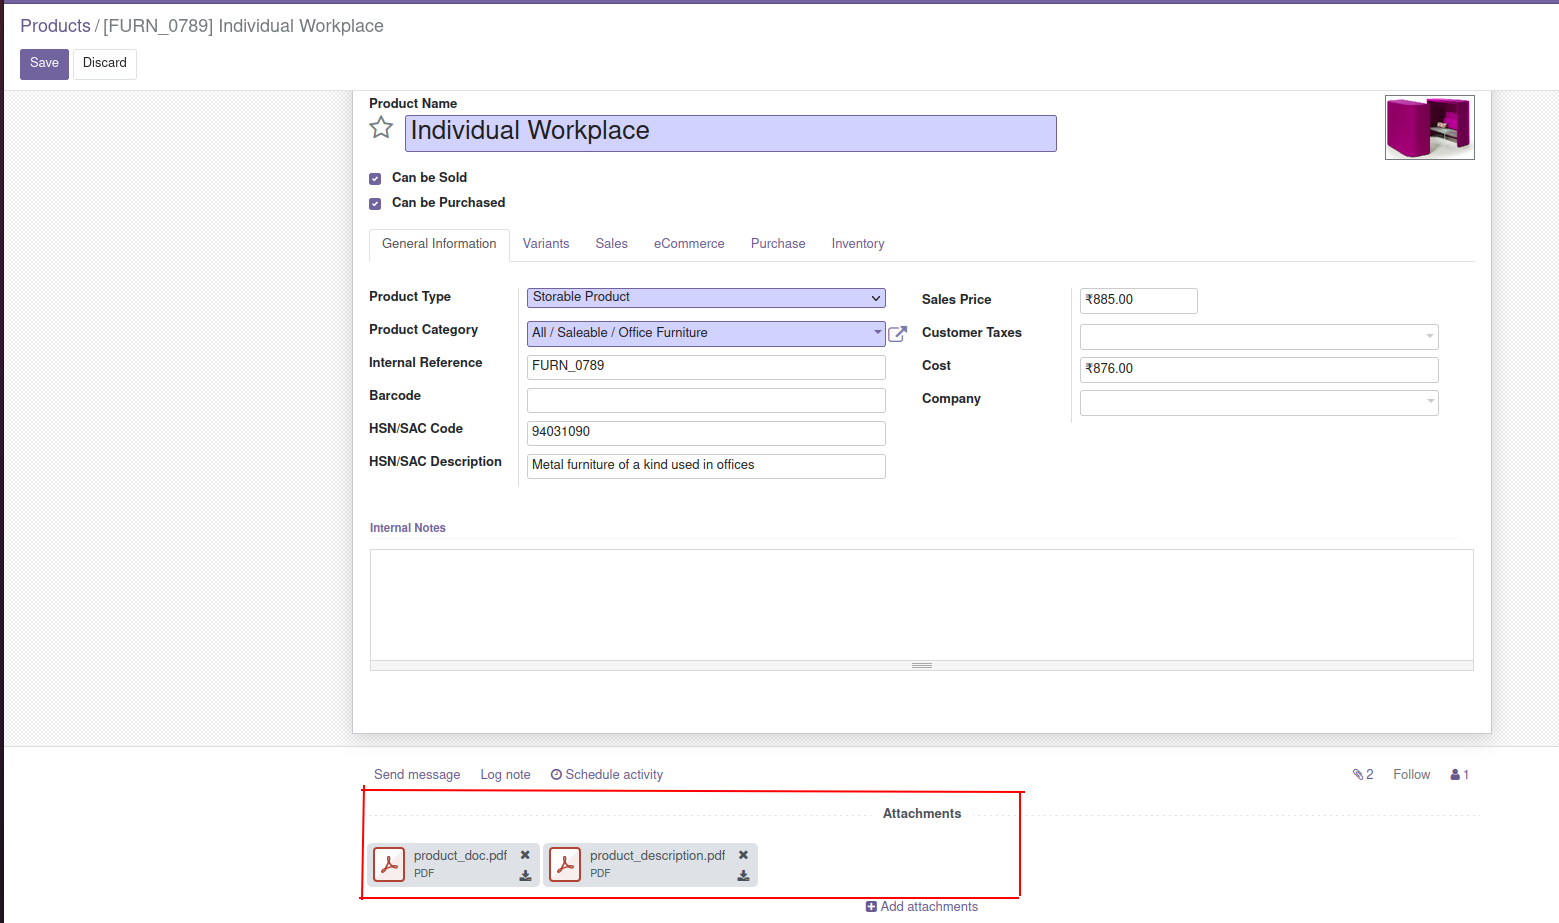The image size is (1559, 923).
Task: Edit the Product Name field
Action: tap(731, 133)
